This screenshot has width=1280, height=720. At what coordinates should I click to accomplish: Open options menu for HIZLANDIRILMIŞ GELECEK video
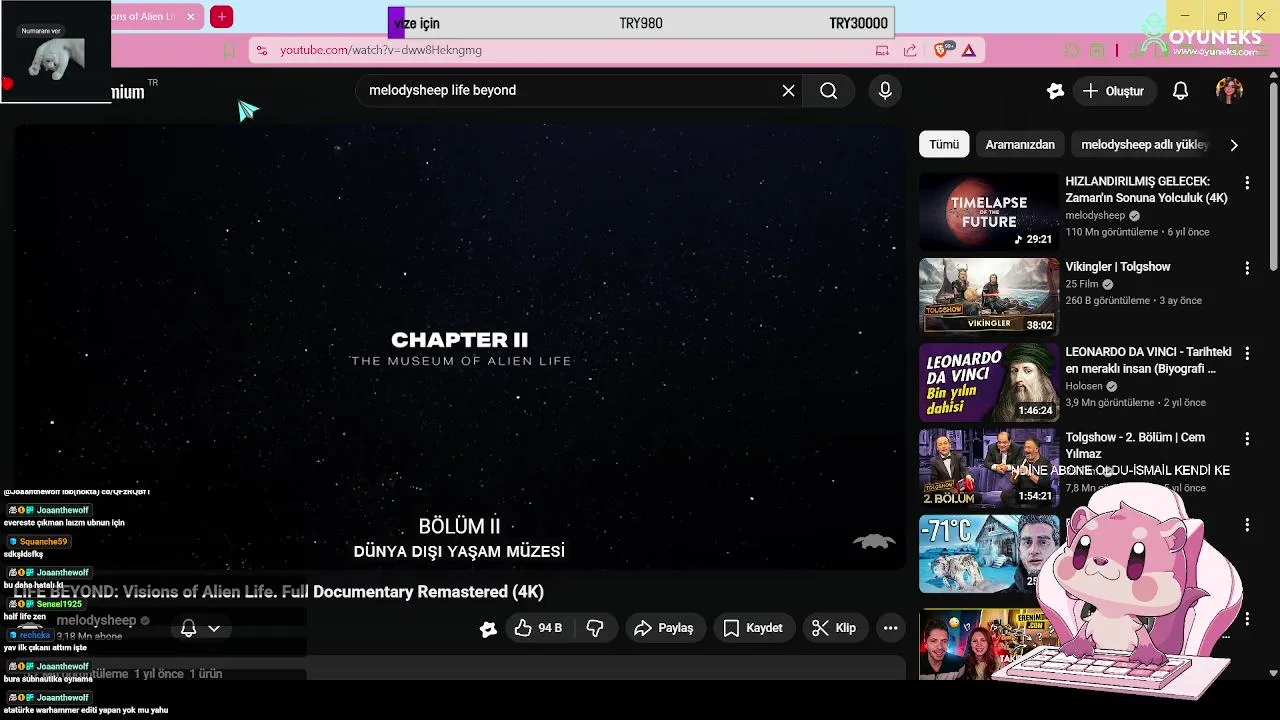1247,183
